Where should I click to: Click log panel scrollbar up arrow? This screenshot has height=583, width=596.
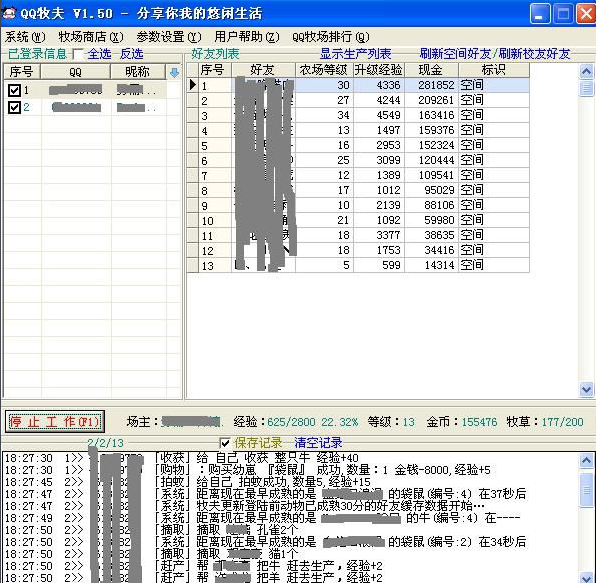[x=586, y=460]
